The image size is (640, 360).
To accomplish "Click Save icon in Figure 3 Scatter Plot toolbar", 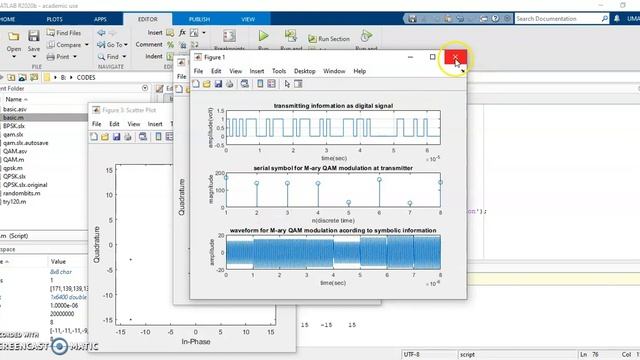I will click(x=116, y=137).
